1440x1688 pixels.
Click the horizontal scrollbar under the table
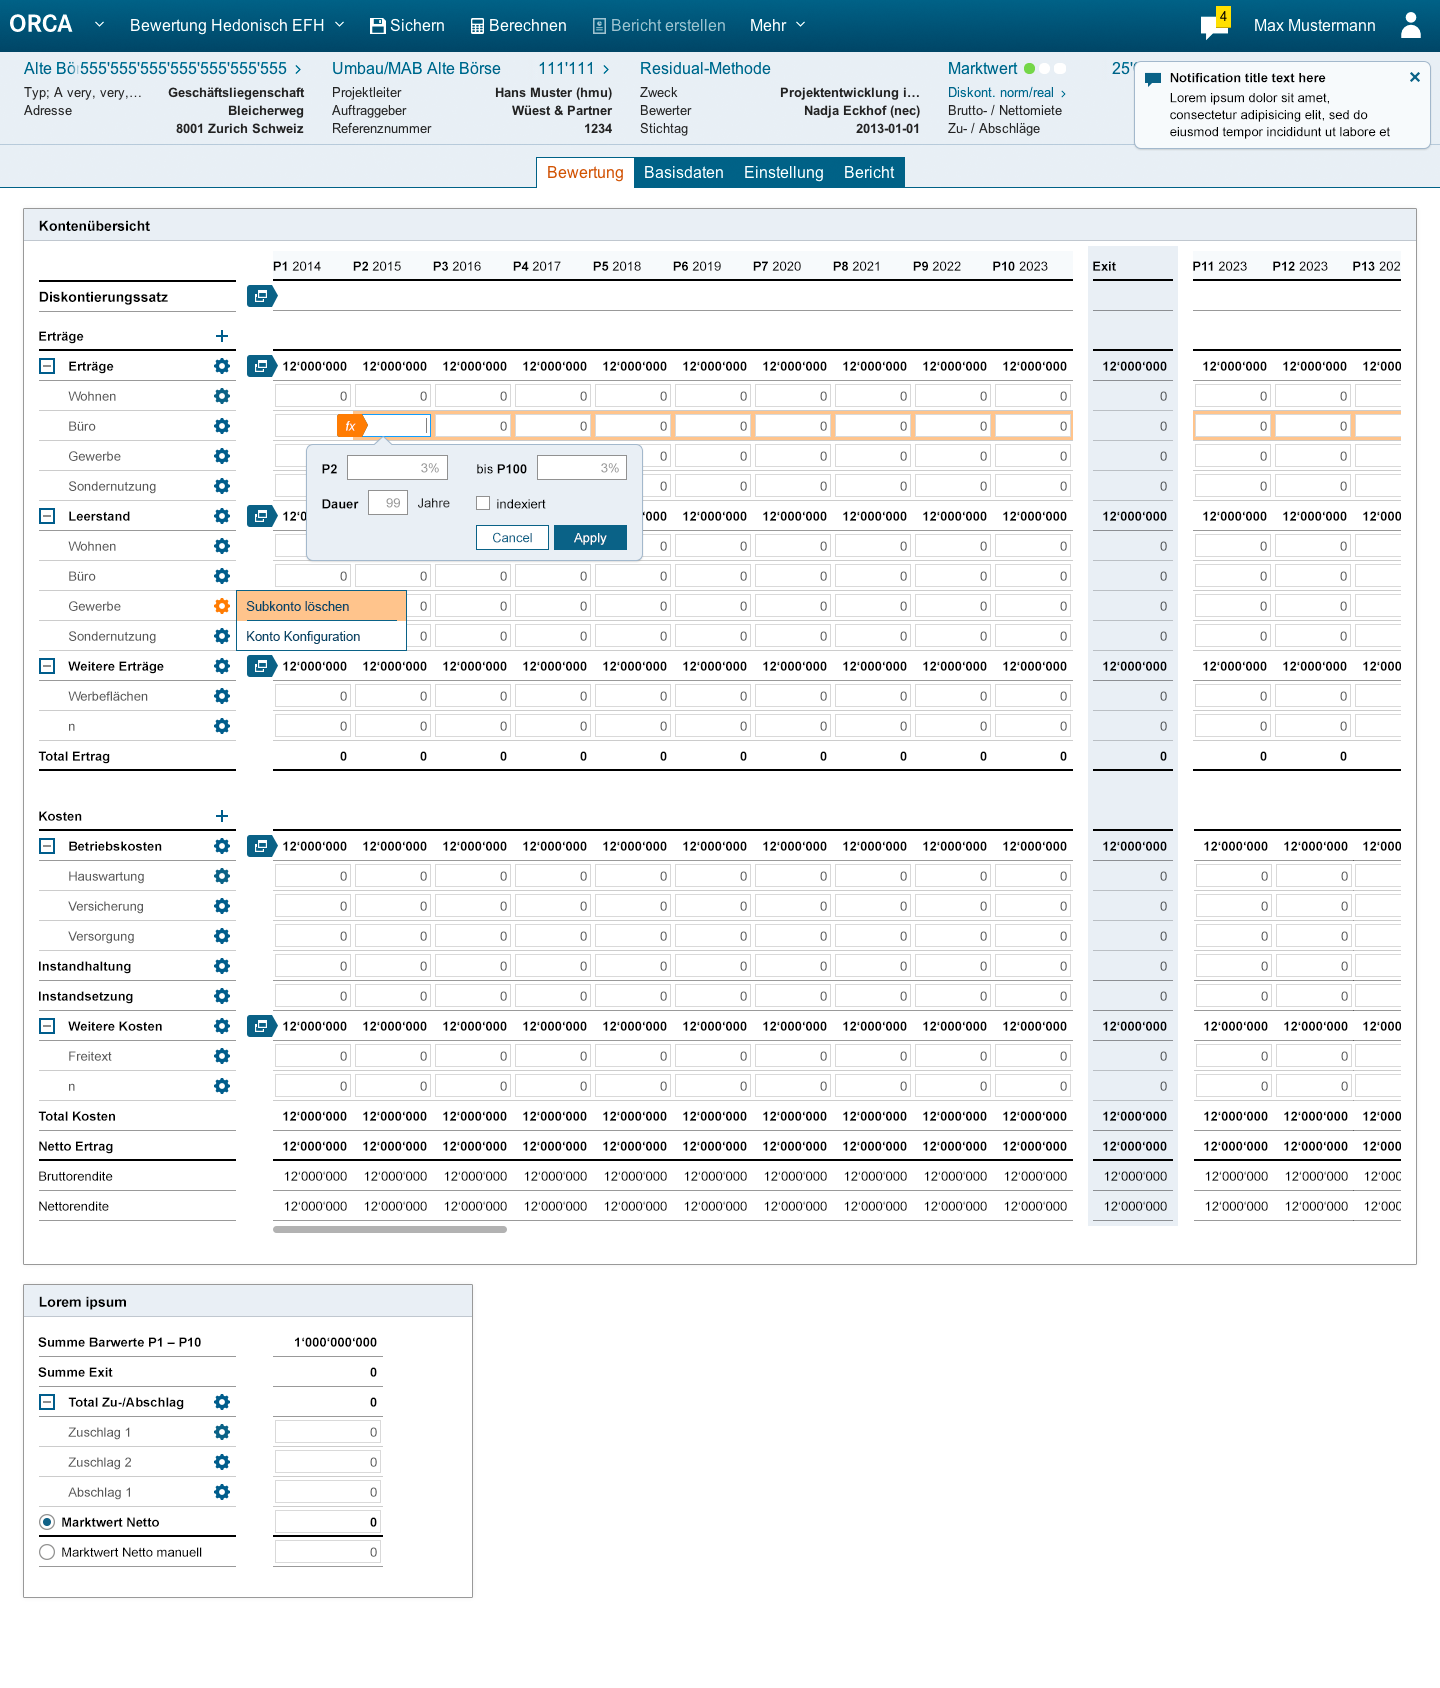(389, 1229)
